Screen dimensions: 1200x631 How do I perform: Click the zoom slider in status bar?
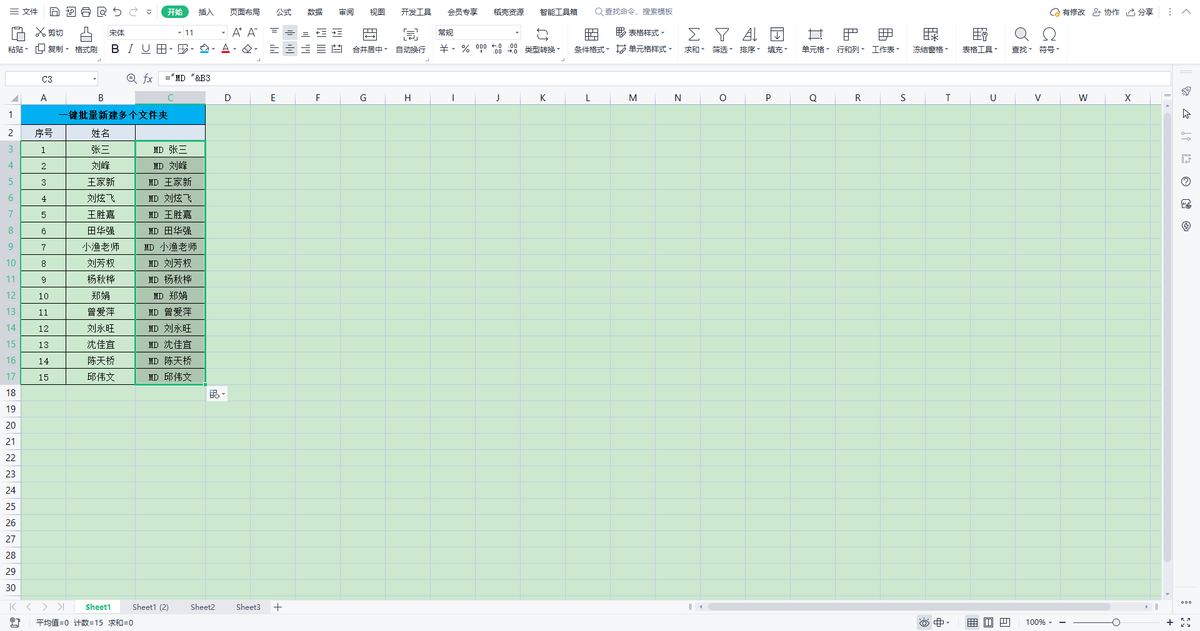[x=1110, y=622]
